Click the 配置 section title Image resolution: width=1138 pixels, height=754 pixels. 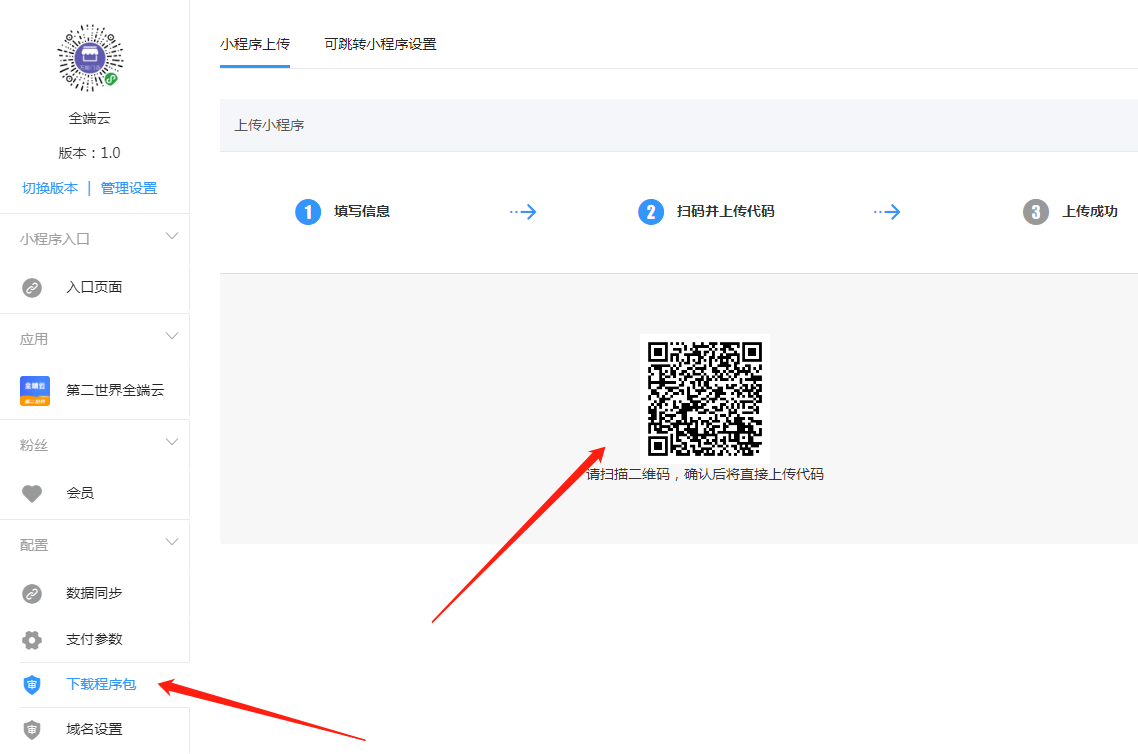coord(33,546)
